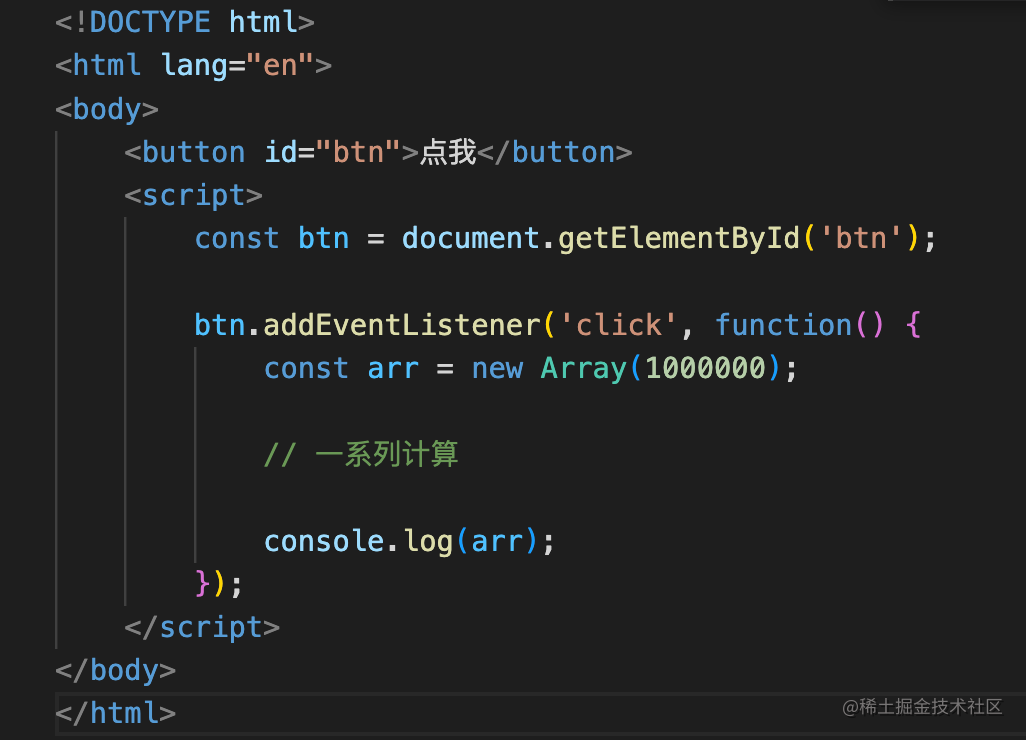Click the getElementById method name
The image size is (1026, 740).
(680, 238)
